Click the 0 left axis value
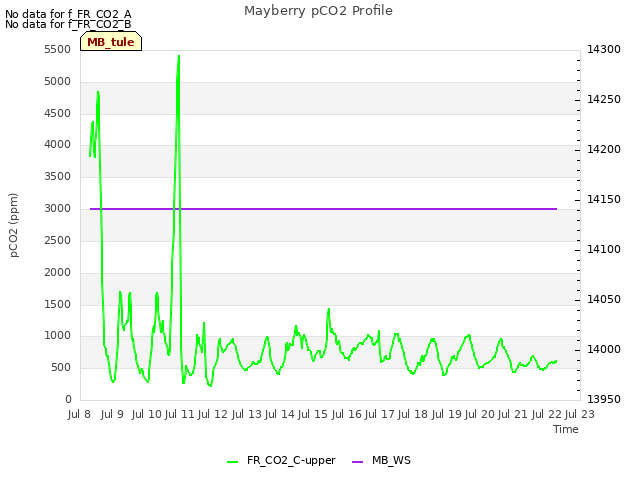The height and width of the screenshot is (480, 640). tap(68, 400)
